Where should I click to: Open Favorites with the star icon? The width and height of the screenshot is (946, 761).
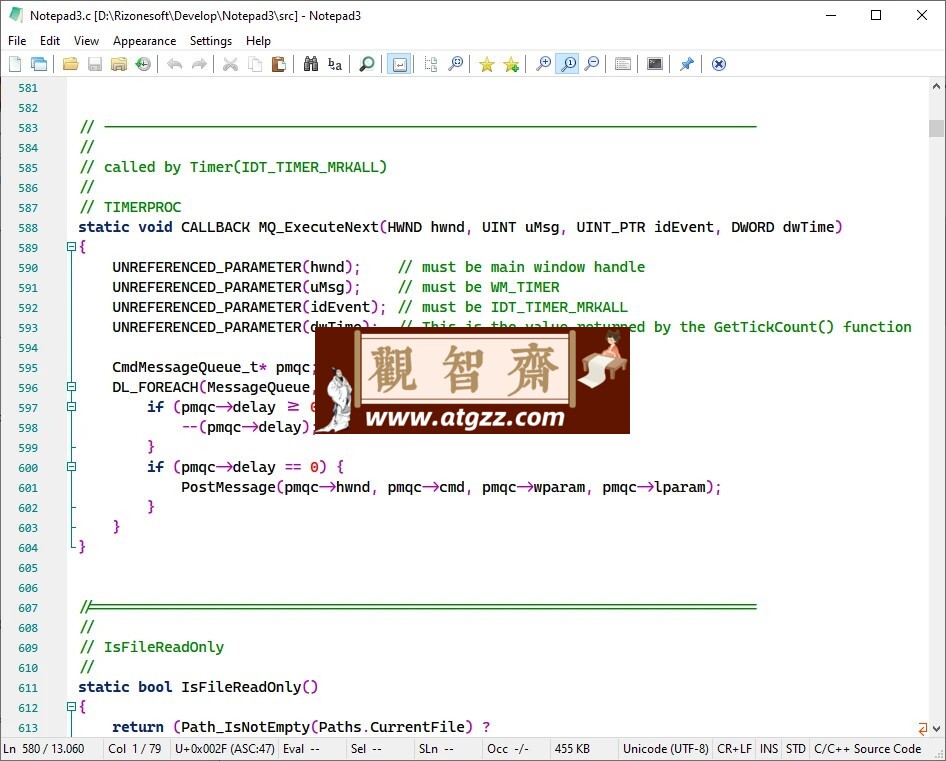[x=486, y=64]
